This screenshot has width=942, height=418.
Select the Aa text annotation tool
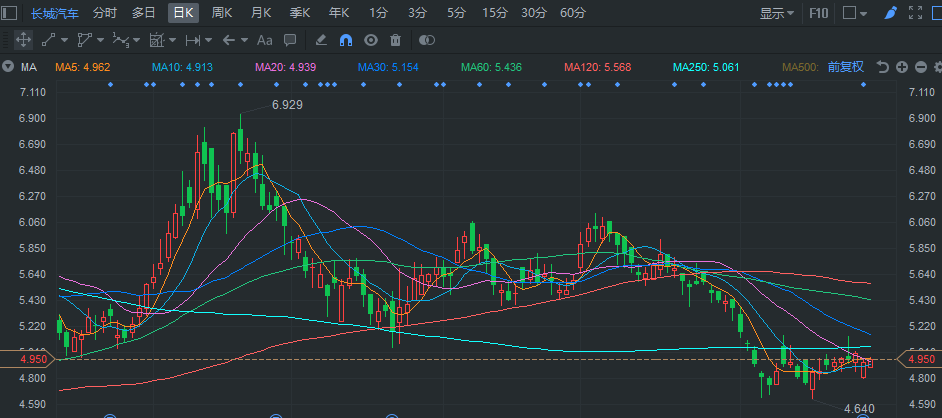click(x=264, y=40)
